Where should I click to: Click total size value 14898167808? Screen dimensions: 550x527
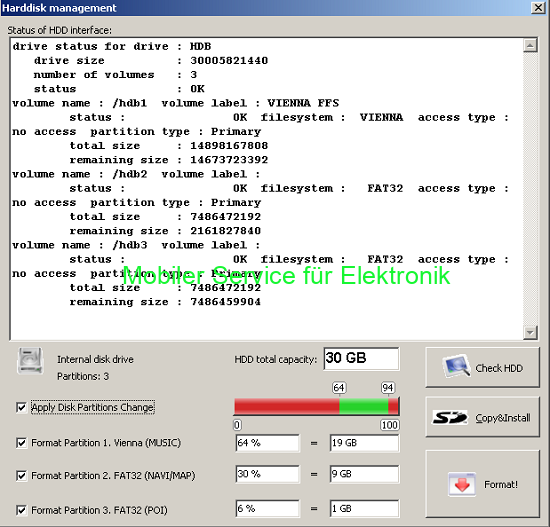229,146
